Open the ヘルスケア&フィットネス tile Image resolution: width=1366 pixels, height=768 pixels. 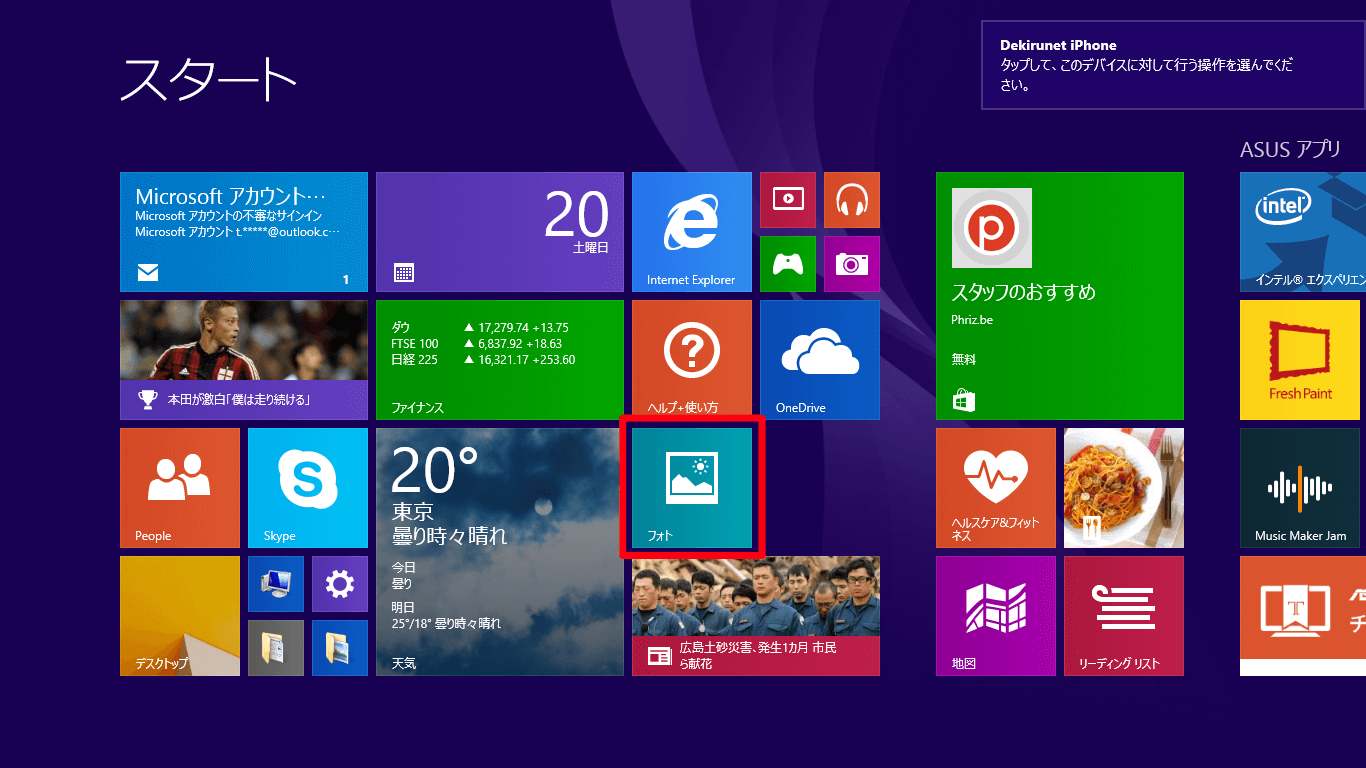point(996,488)
